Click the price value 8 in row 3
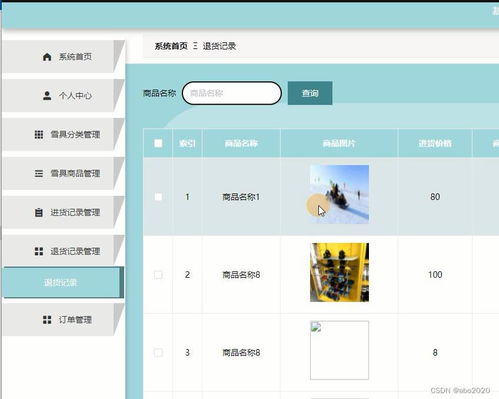Image resolution: width=499 pixels, height=399 pixels. tap(435, 352)
